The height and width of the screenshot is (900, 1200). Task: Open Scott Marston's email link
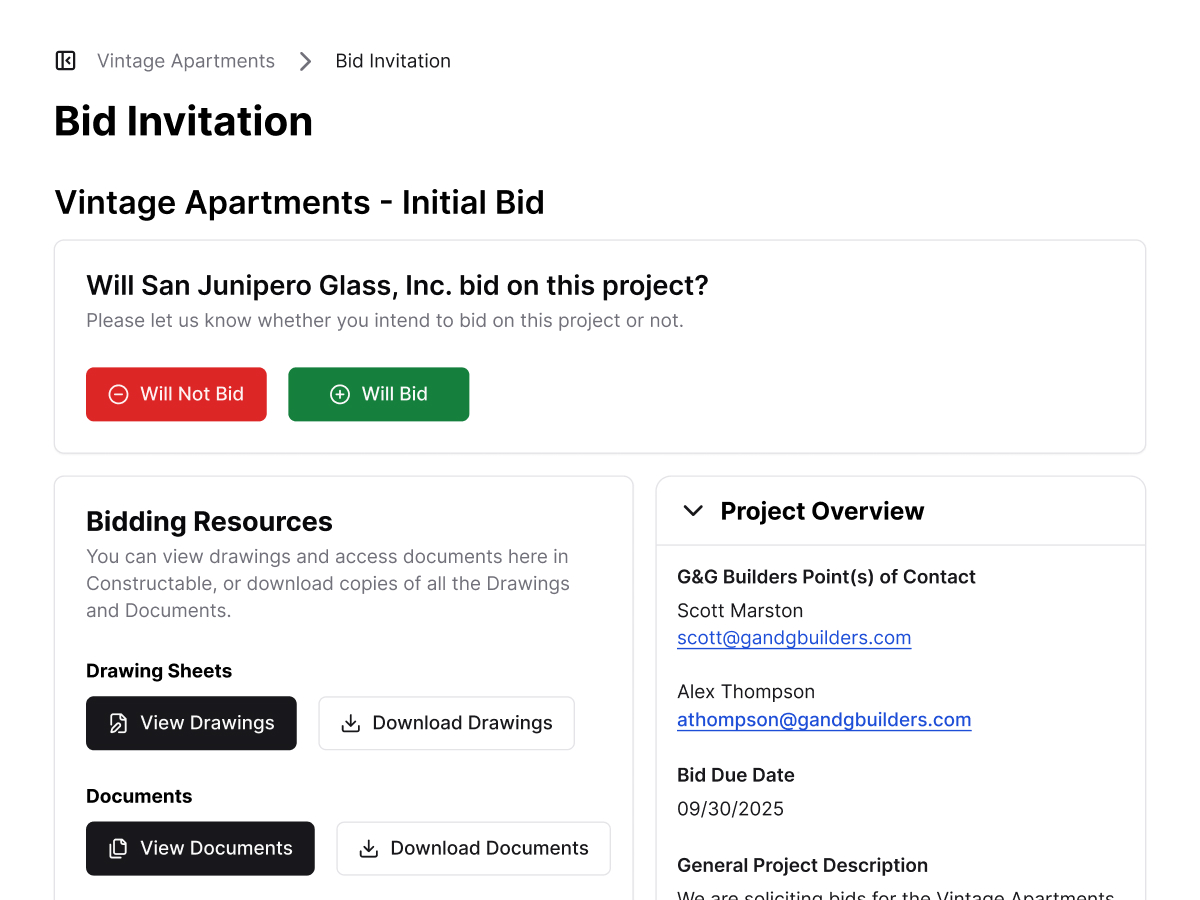coord(794,637)
